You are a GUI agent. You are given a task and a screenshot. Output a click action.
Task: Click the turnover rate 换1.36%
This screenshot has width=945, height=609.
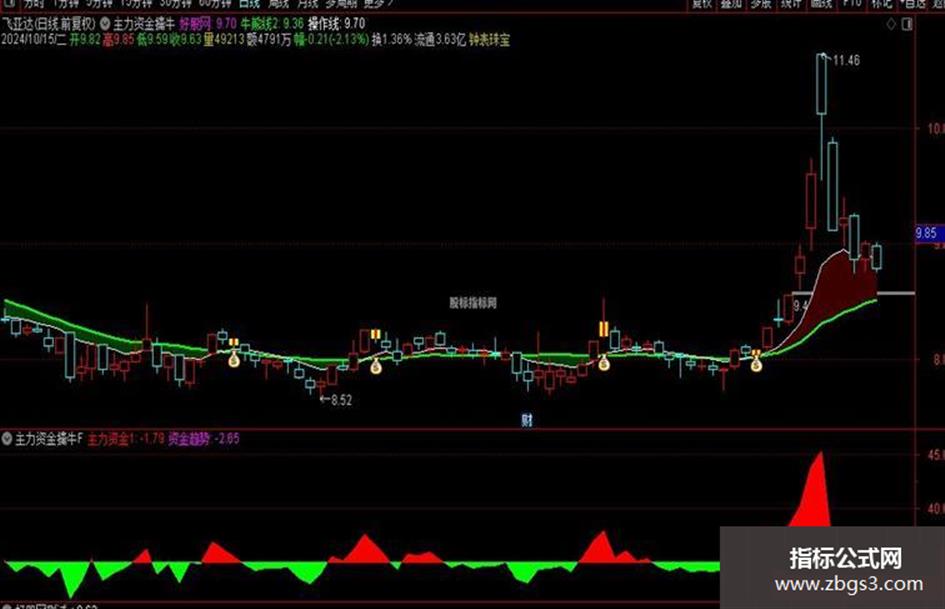(392, 40)
